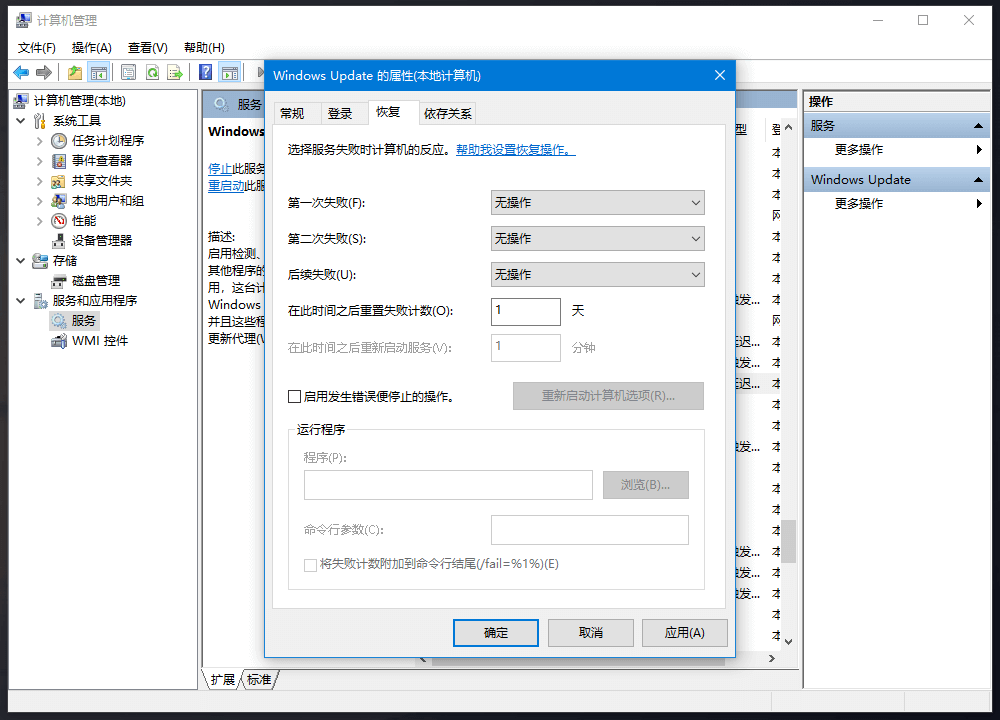Open 任务计划程序 tree node
This screenshot has width=1000, height=720.
pyautogui.click(x=108, y=140)
